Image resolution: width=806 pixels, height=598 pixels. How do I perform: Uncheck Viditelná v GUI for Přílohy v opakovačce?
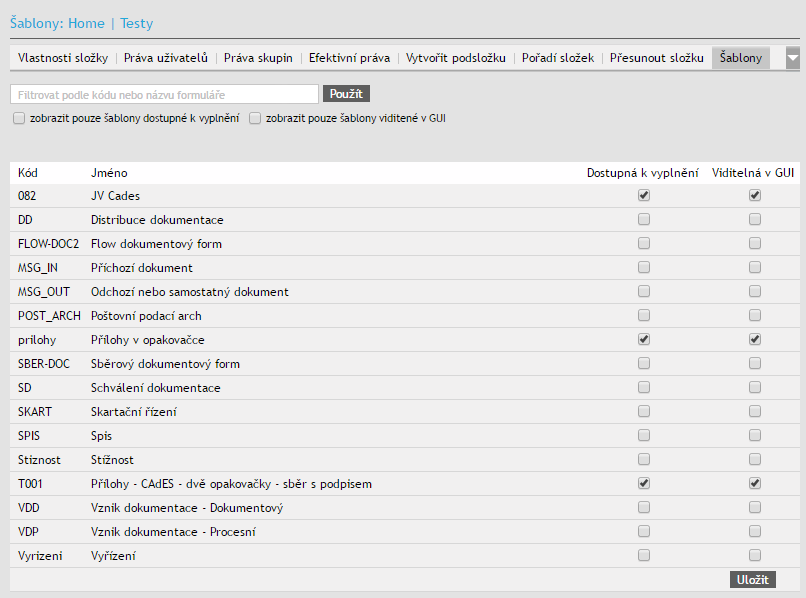(x=755, y=339)
